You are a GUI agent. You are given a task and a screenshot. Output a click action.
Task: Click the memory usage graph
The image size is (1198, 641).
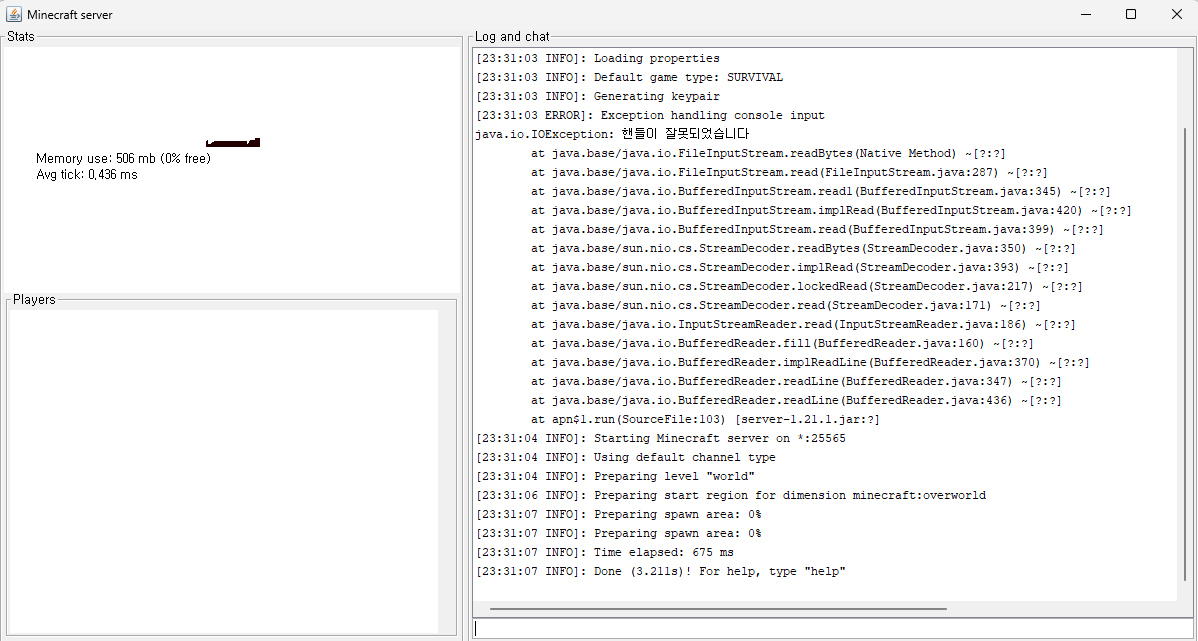233,142
